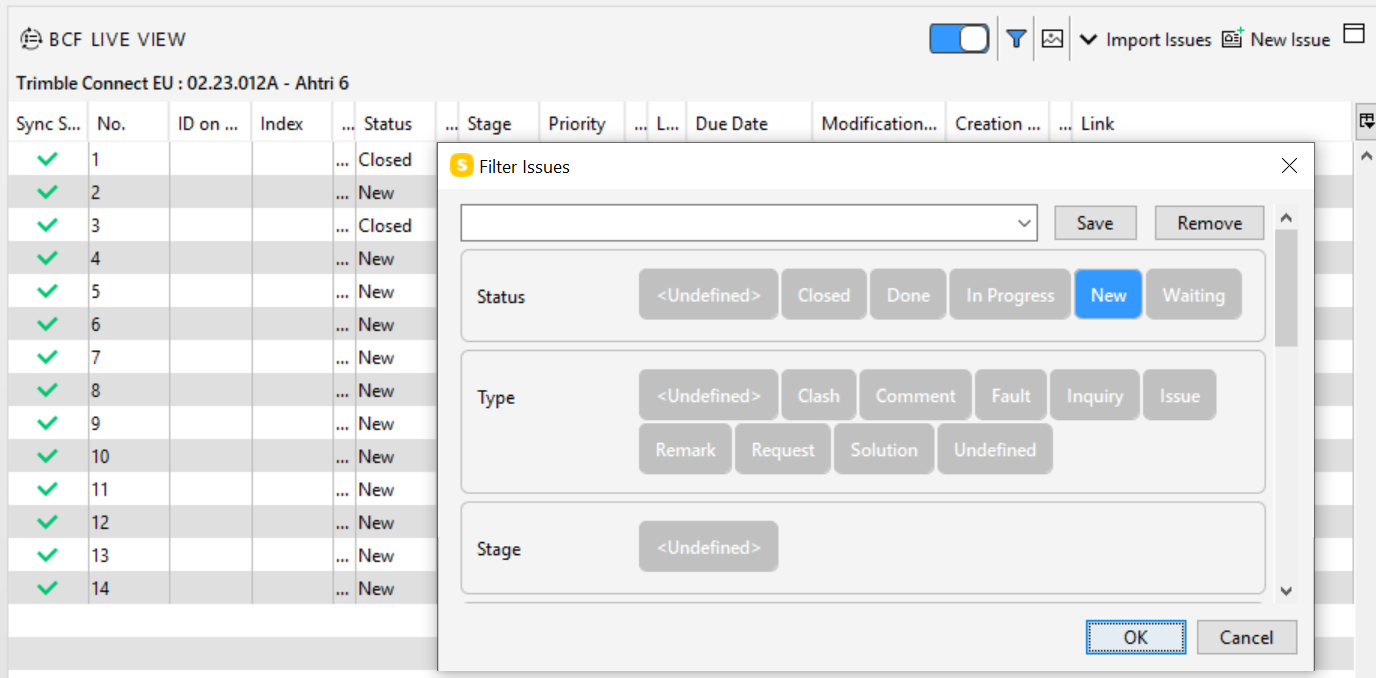Toggle Type filter Request
This screenshot has height=678, width=1376.
pyautogui.click(x=783, y=450)
